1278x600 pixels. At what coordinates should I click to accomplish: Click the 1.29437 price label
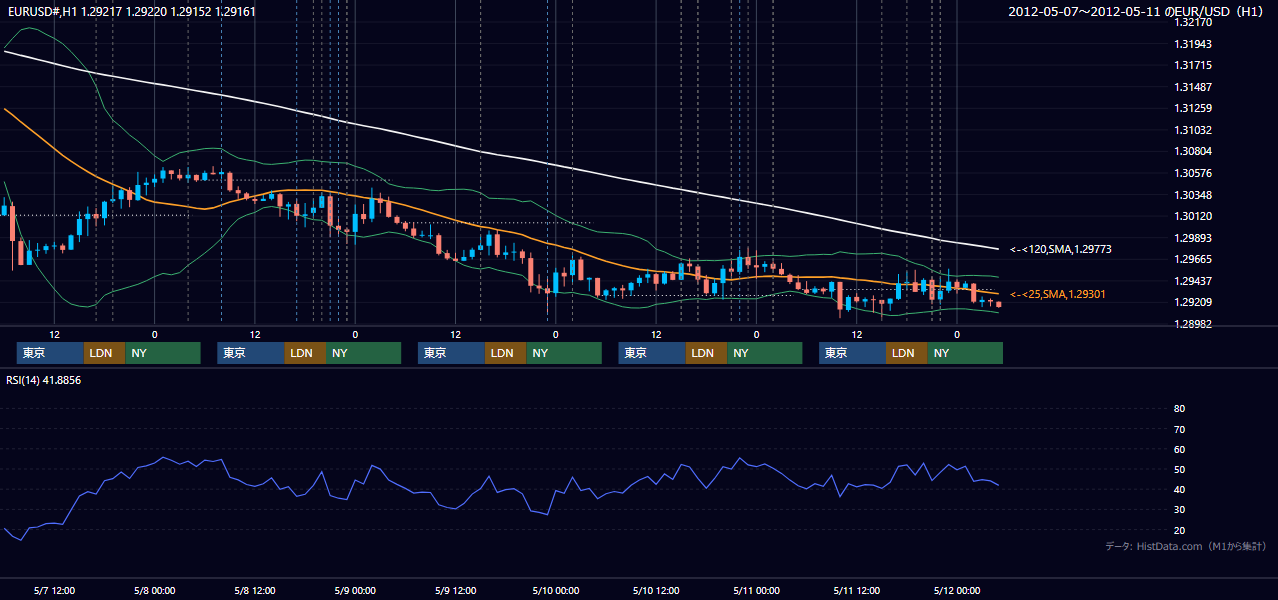pos(1193,281)
